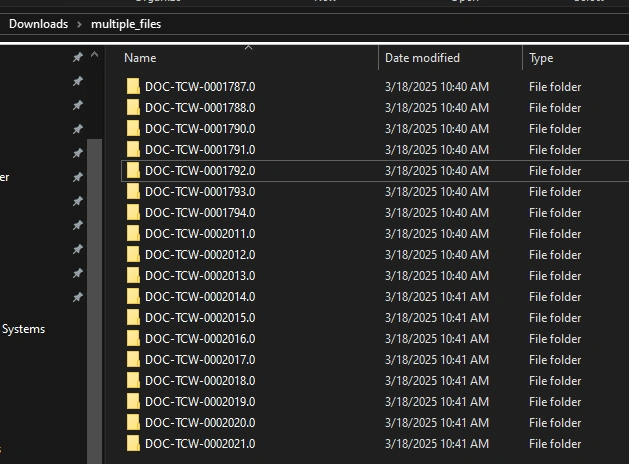Select folder name DOC-TCW-0001793.0

200,192
